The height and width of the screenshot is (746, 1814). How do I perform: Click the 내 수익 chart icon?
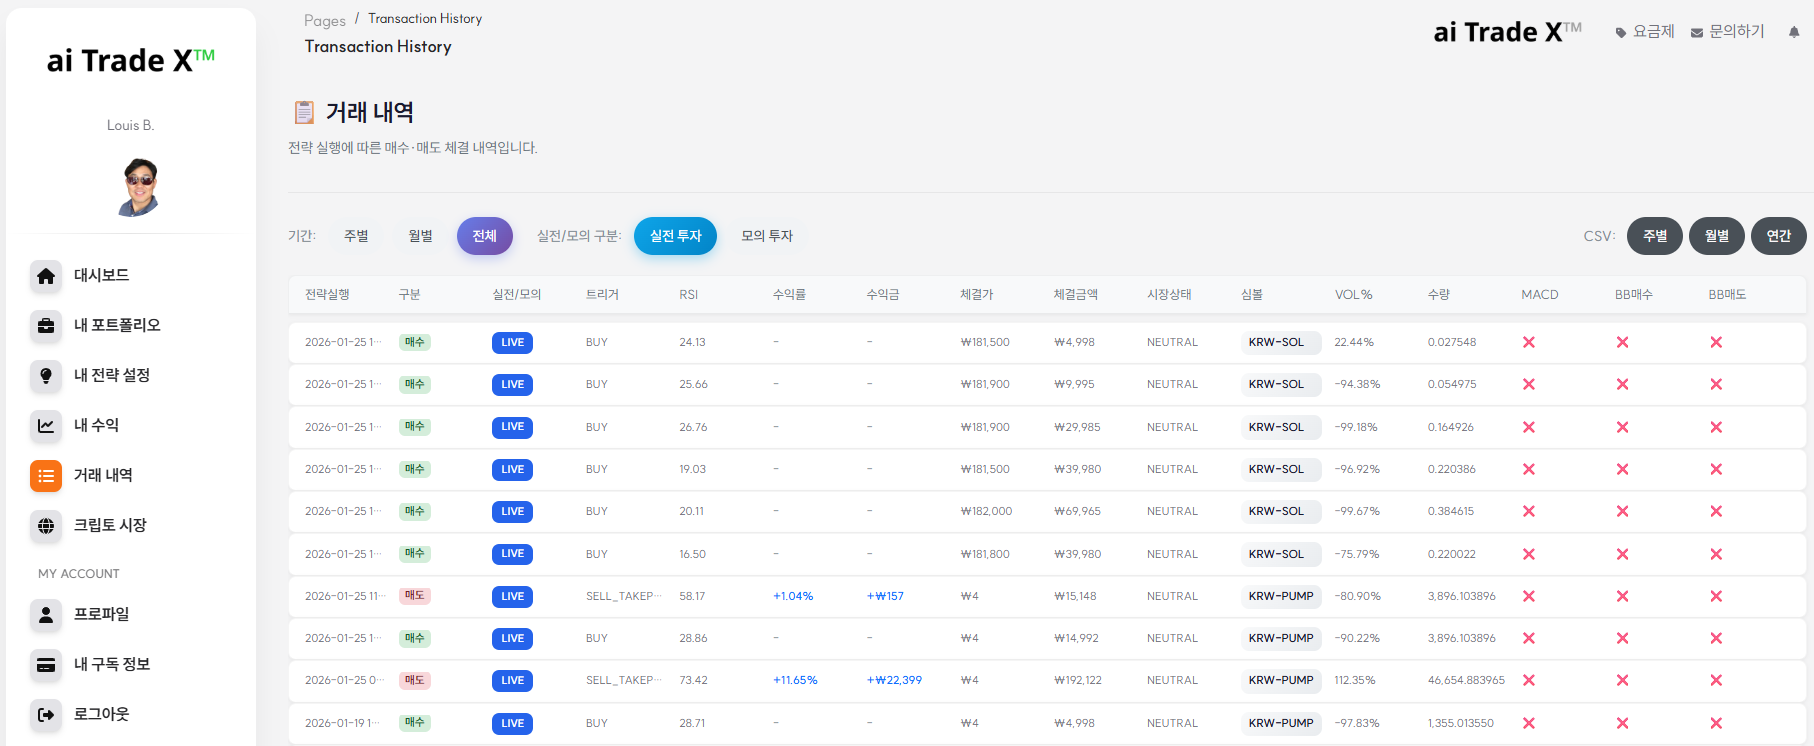tap(46, 426)
